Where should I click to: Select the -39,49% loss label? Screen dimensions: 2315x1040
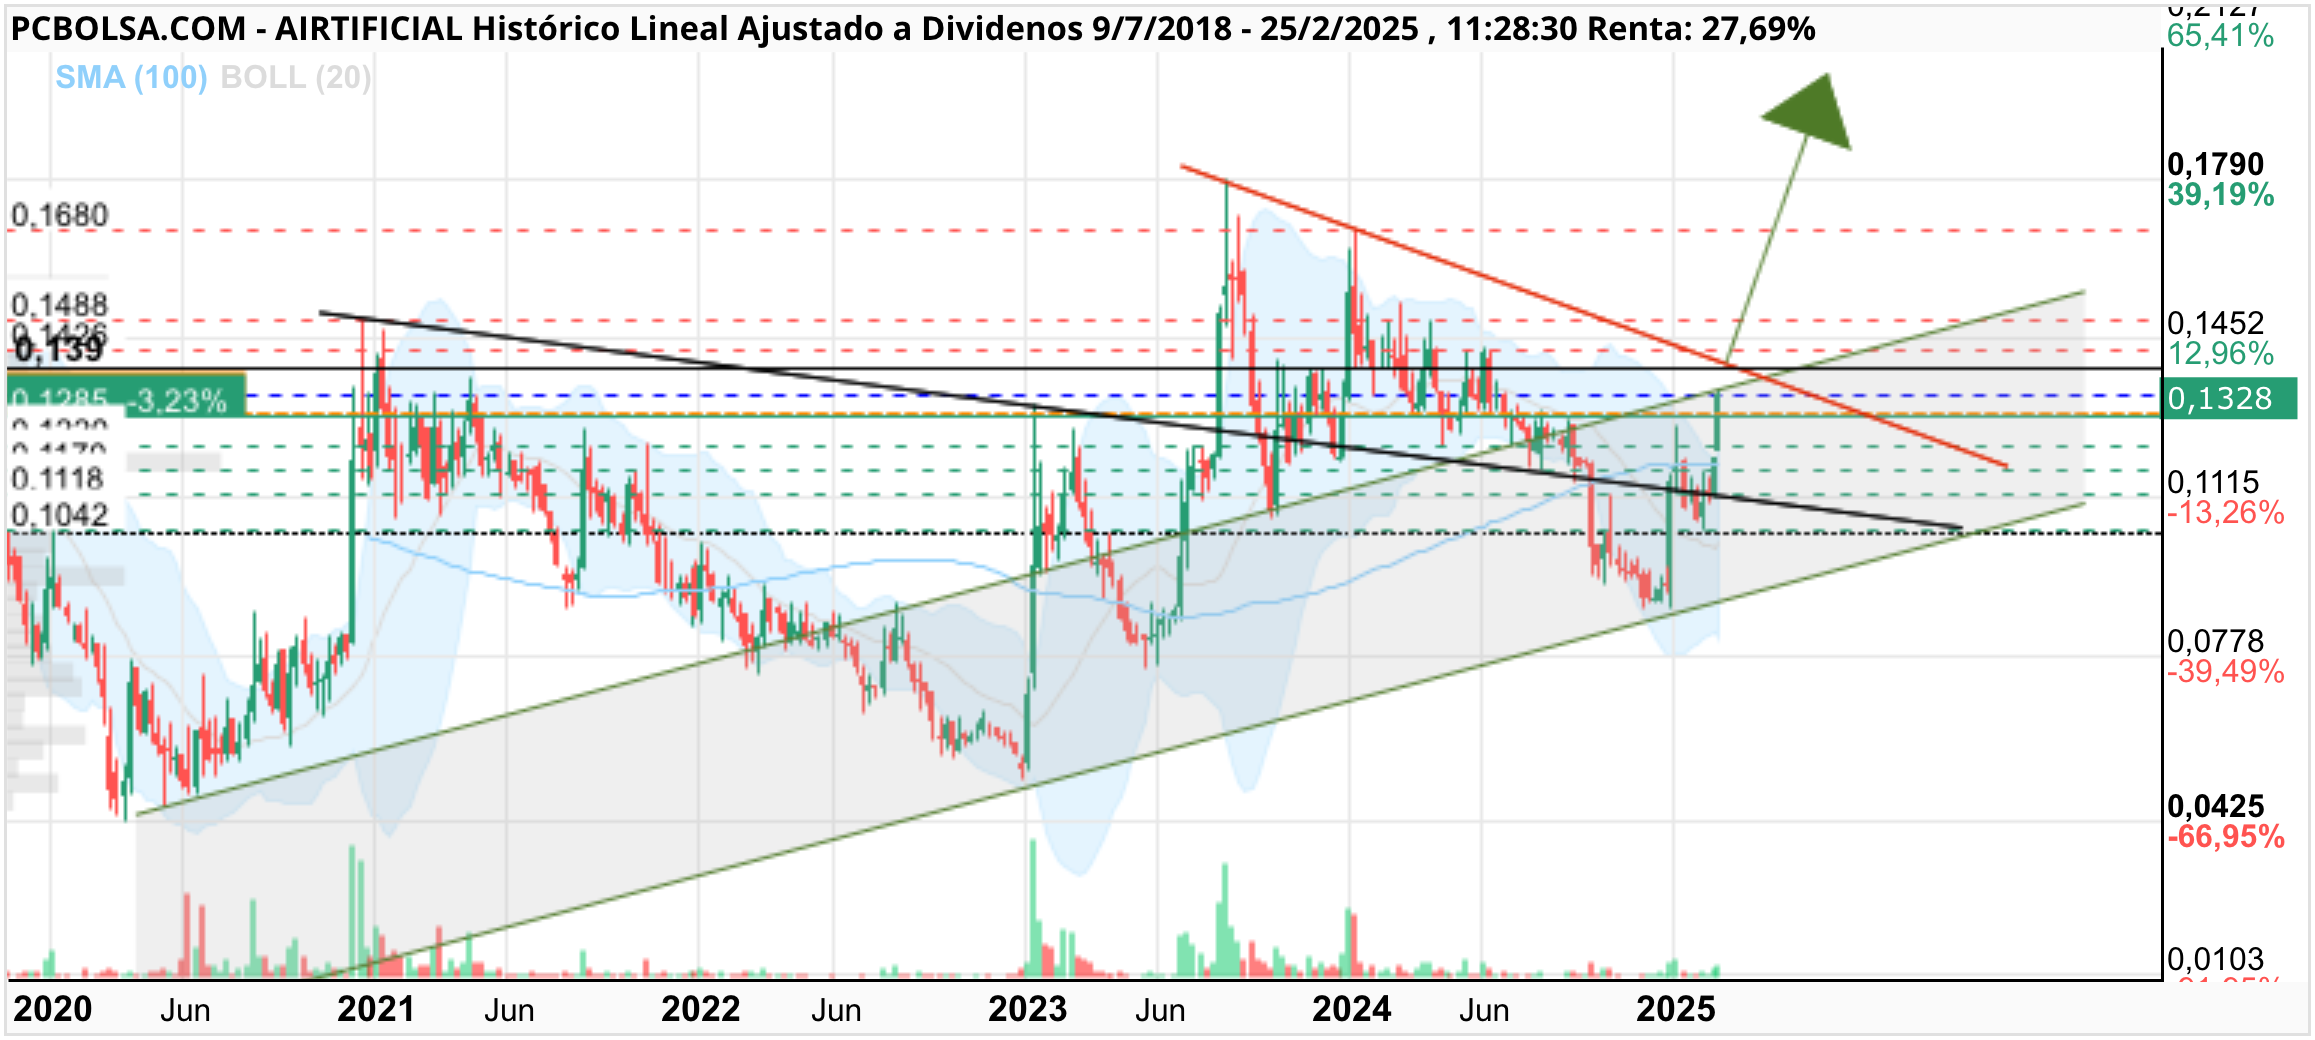tap(2225, 671)
